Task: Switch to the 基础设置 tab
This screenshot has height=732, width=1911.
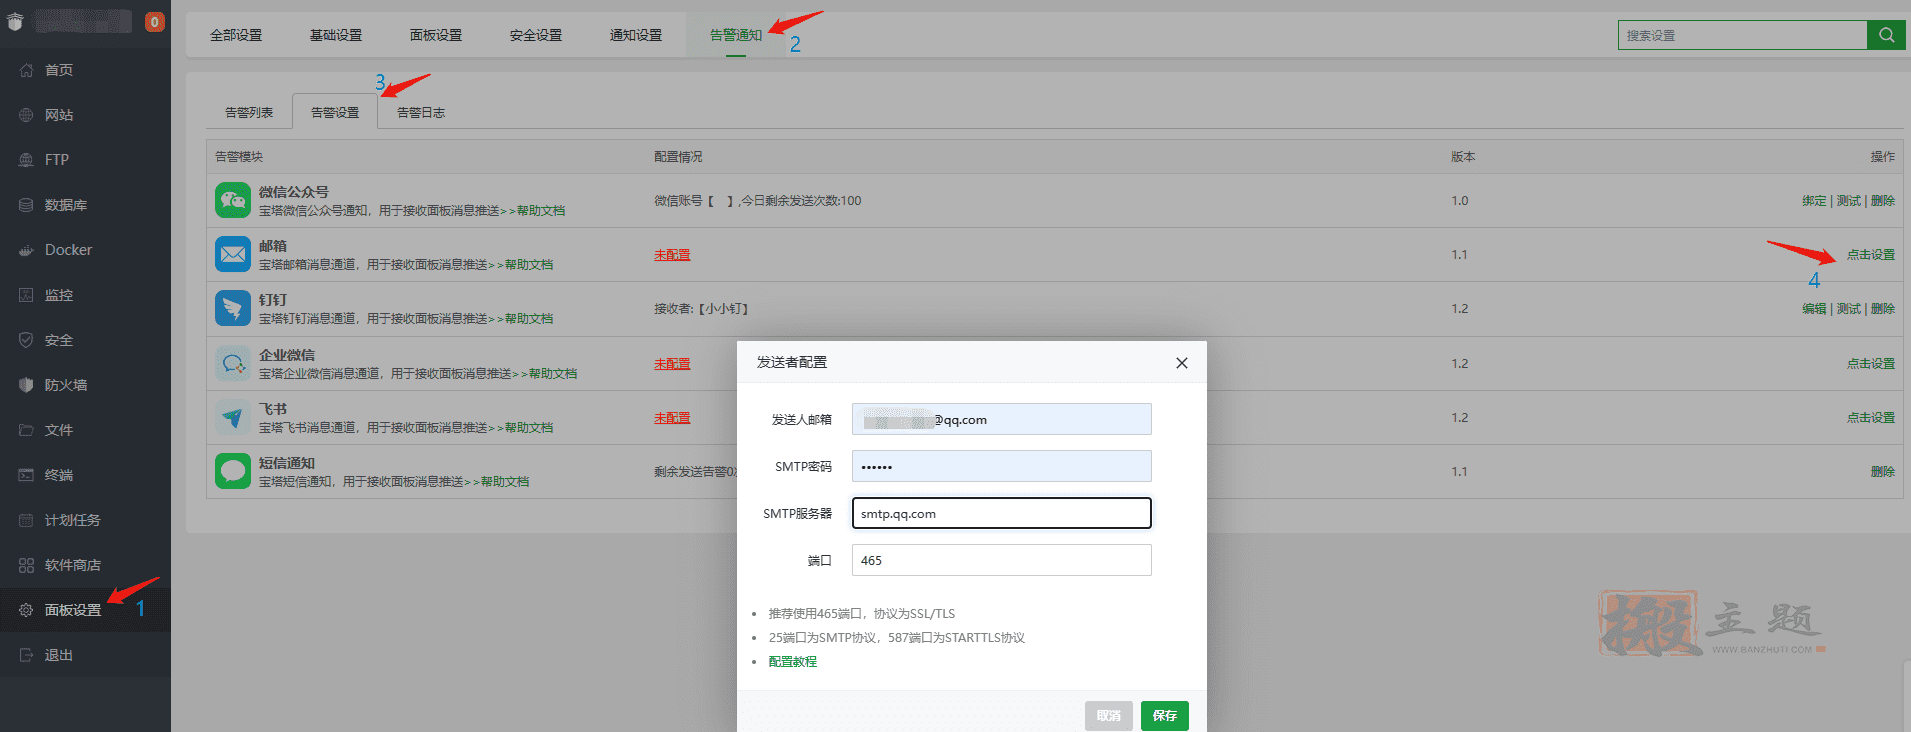Action: (336, 35)
